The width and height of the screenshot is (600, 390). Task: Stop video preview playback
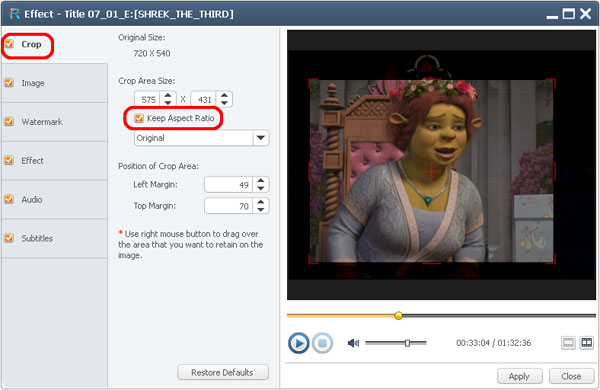322,343
